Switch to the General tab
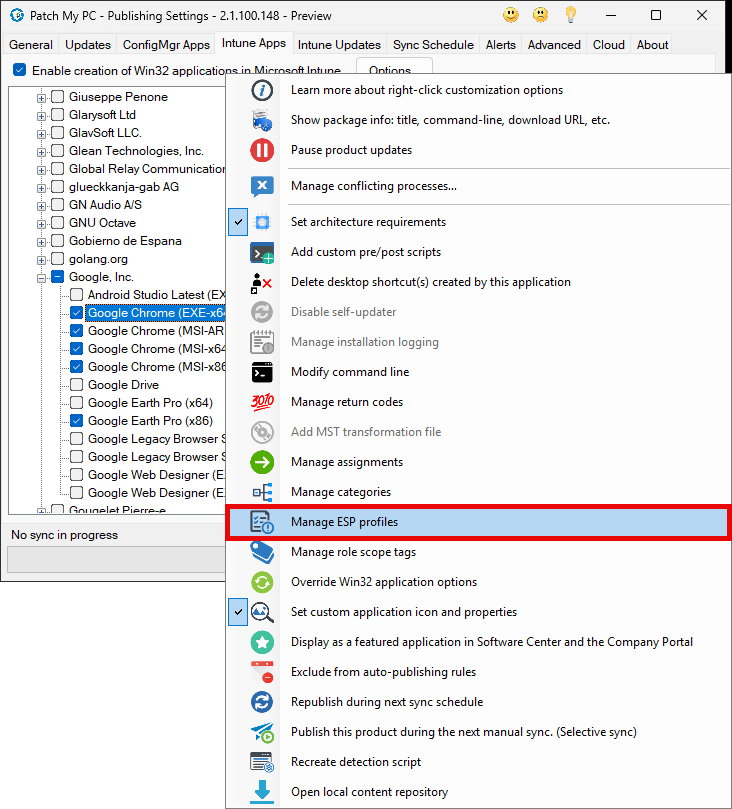Screen dimensions: 732x809 tap(31, 45)
